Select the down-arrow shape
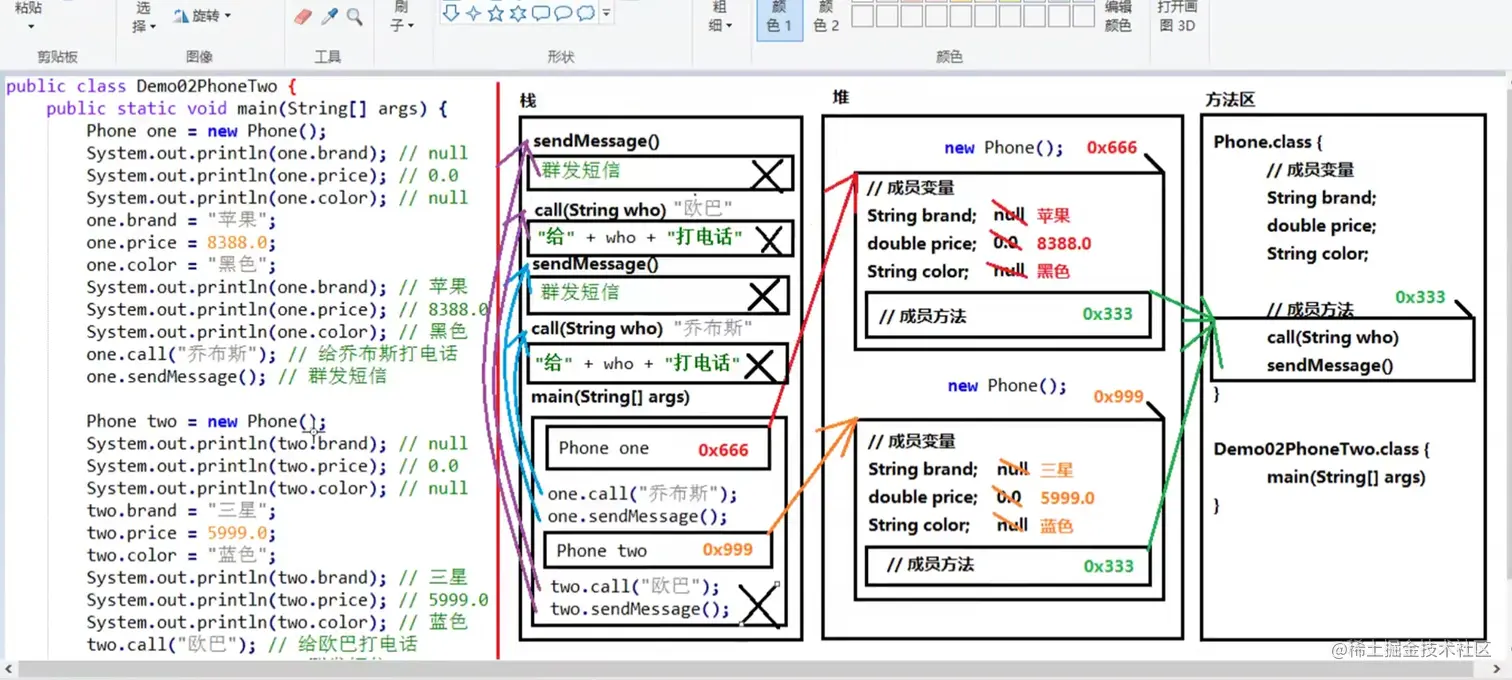The image size is (1512, 680). click(x=450, y=13)
